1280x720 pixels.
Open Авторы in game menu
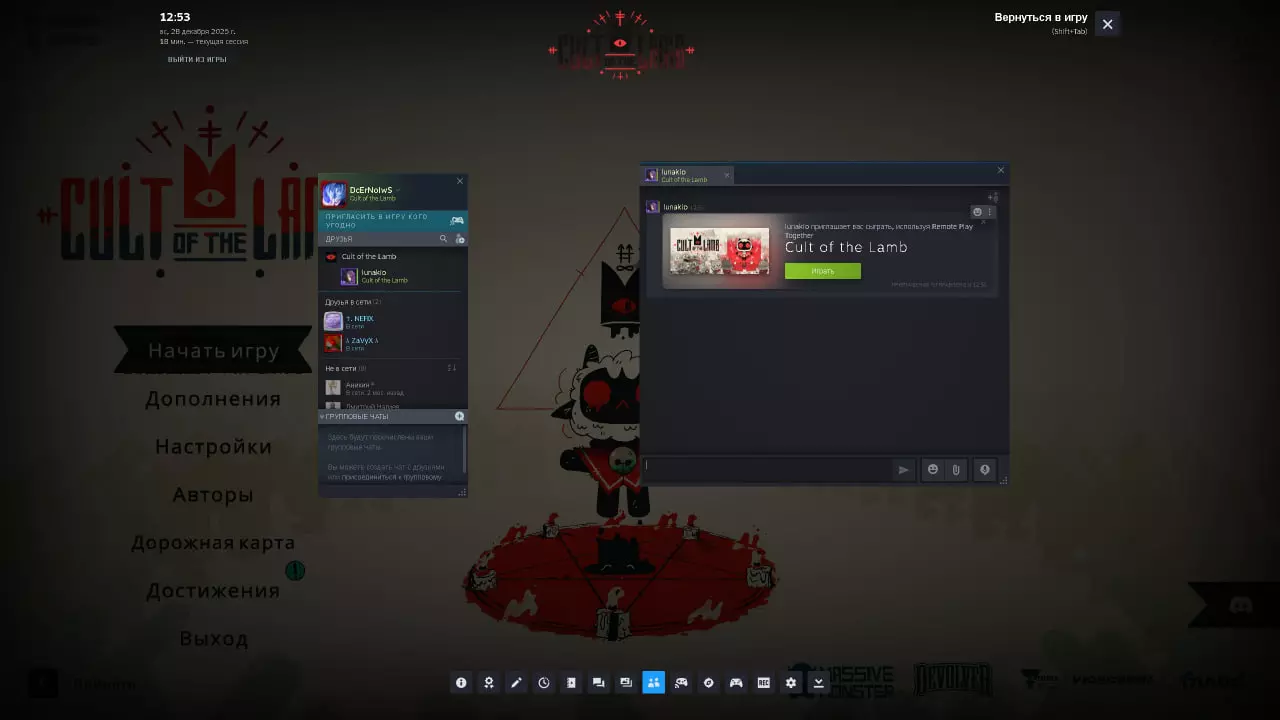[213, 495]
